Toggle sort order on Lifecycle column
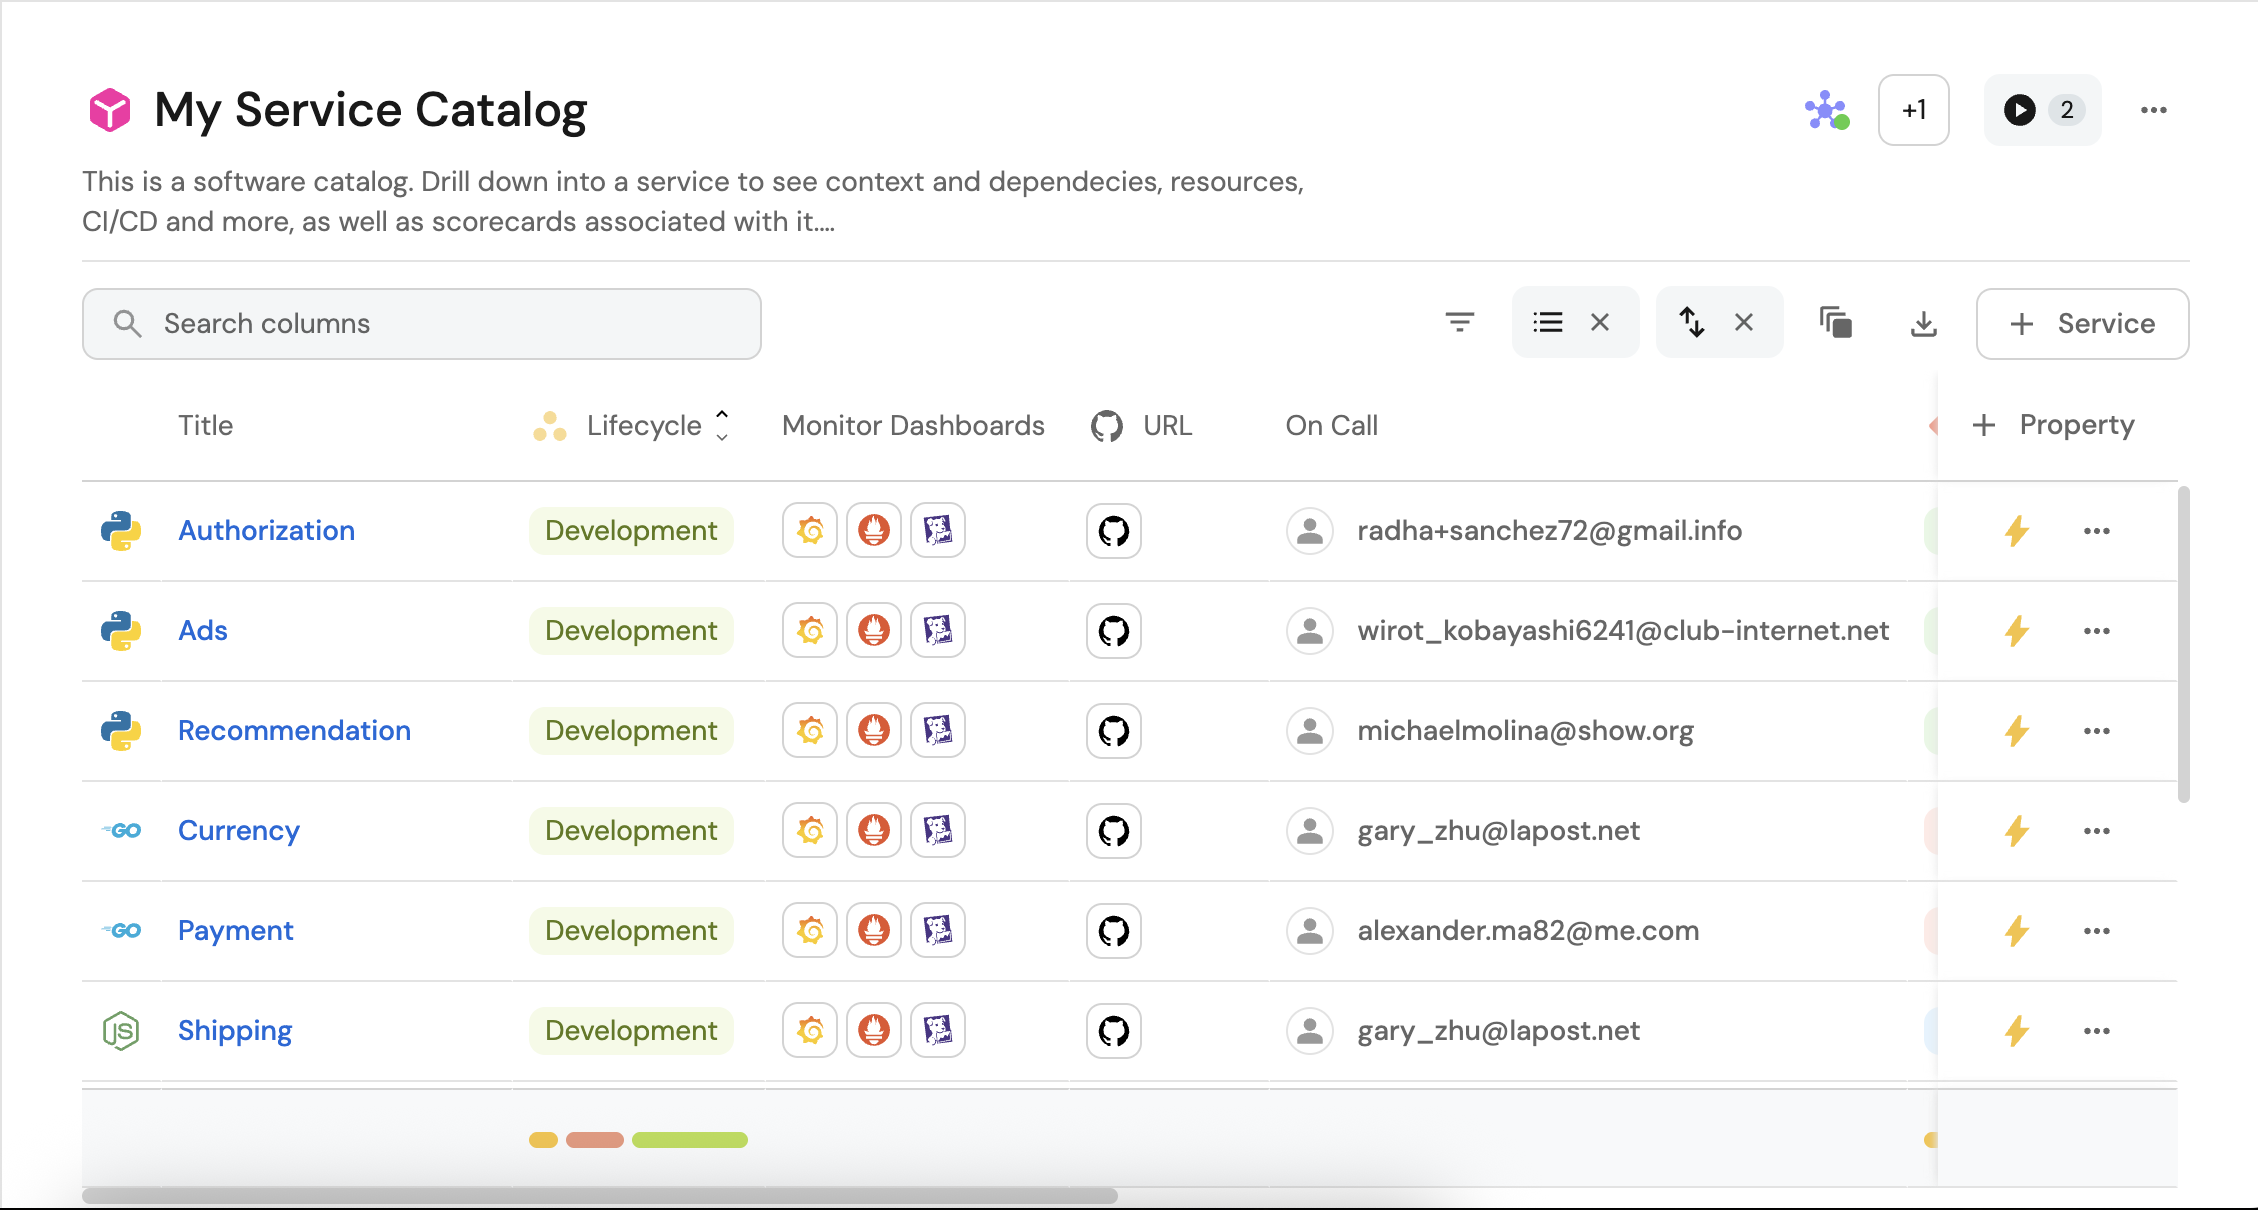The height and width of the screenshot is (1210, 2258). tap(722, 425)
